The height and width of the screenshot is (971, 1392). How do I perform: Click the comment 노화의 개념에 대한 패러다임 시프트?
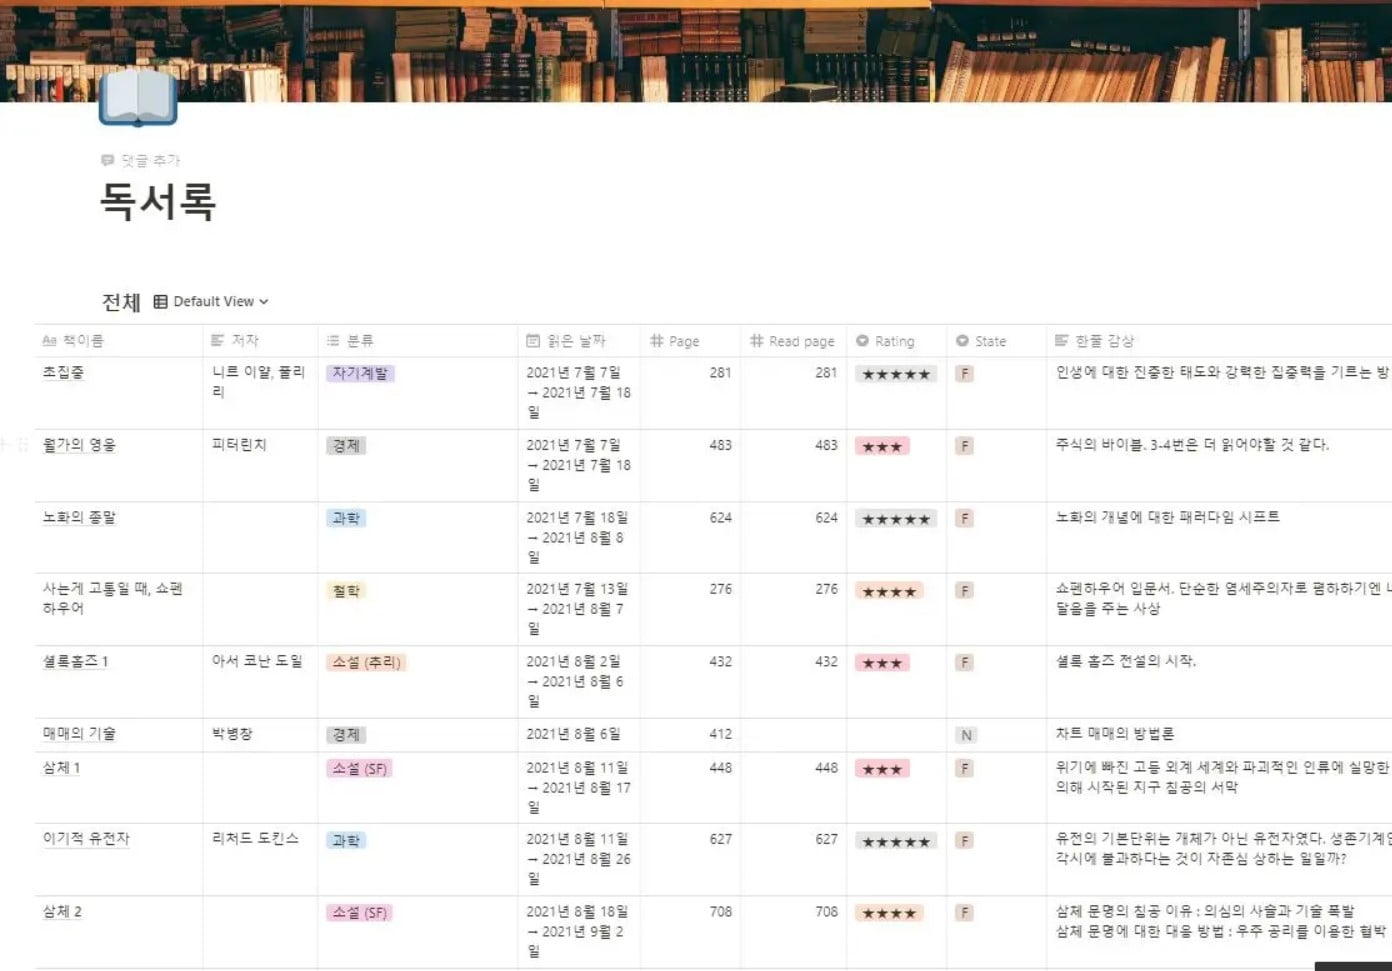tap(1167, 517)
